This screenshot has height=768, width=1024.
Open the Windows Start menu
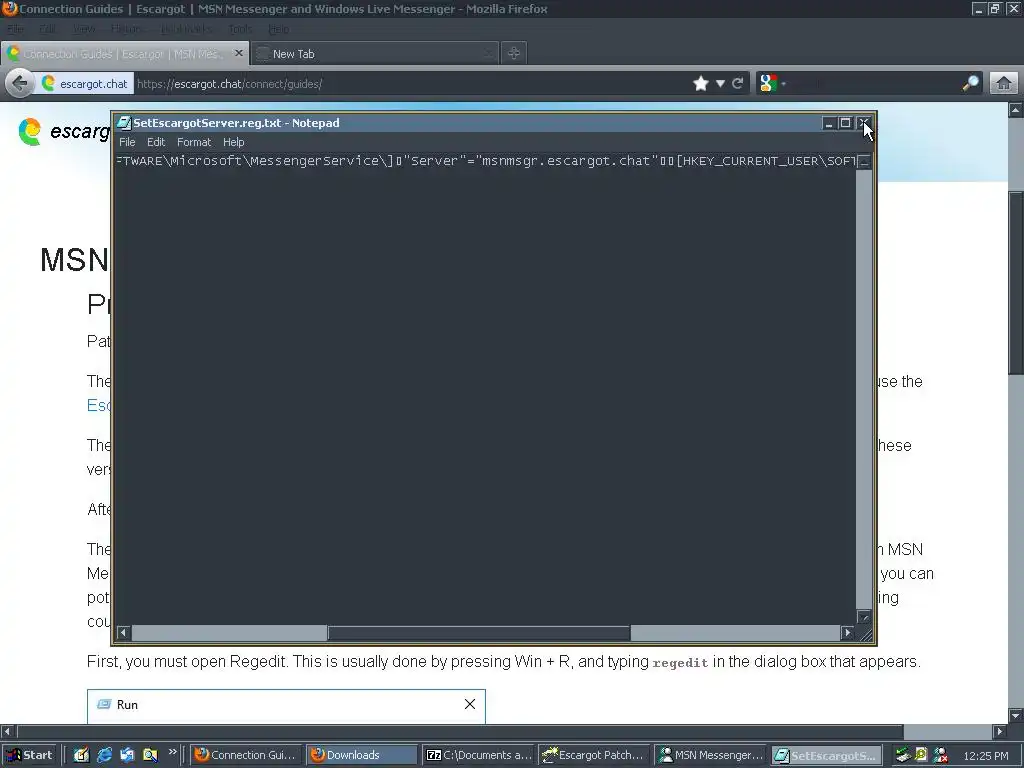point(29,755)
